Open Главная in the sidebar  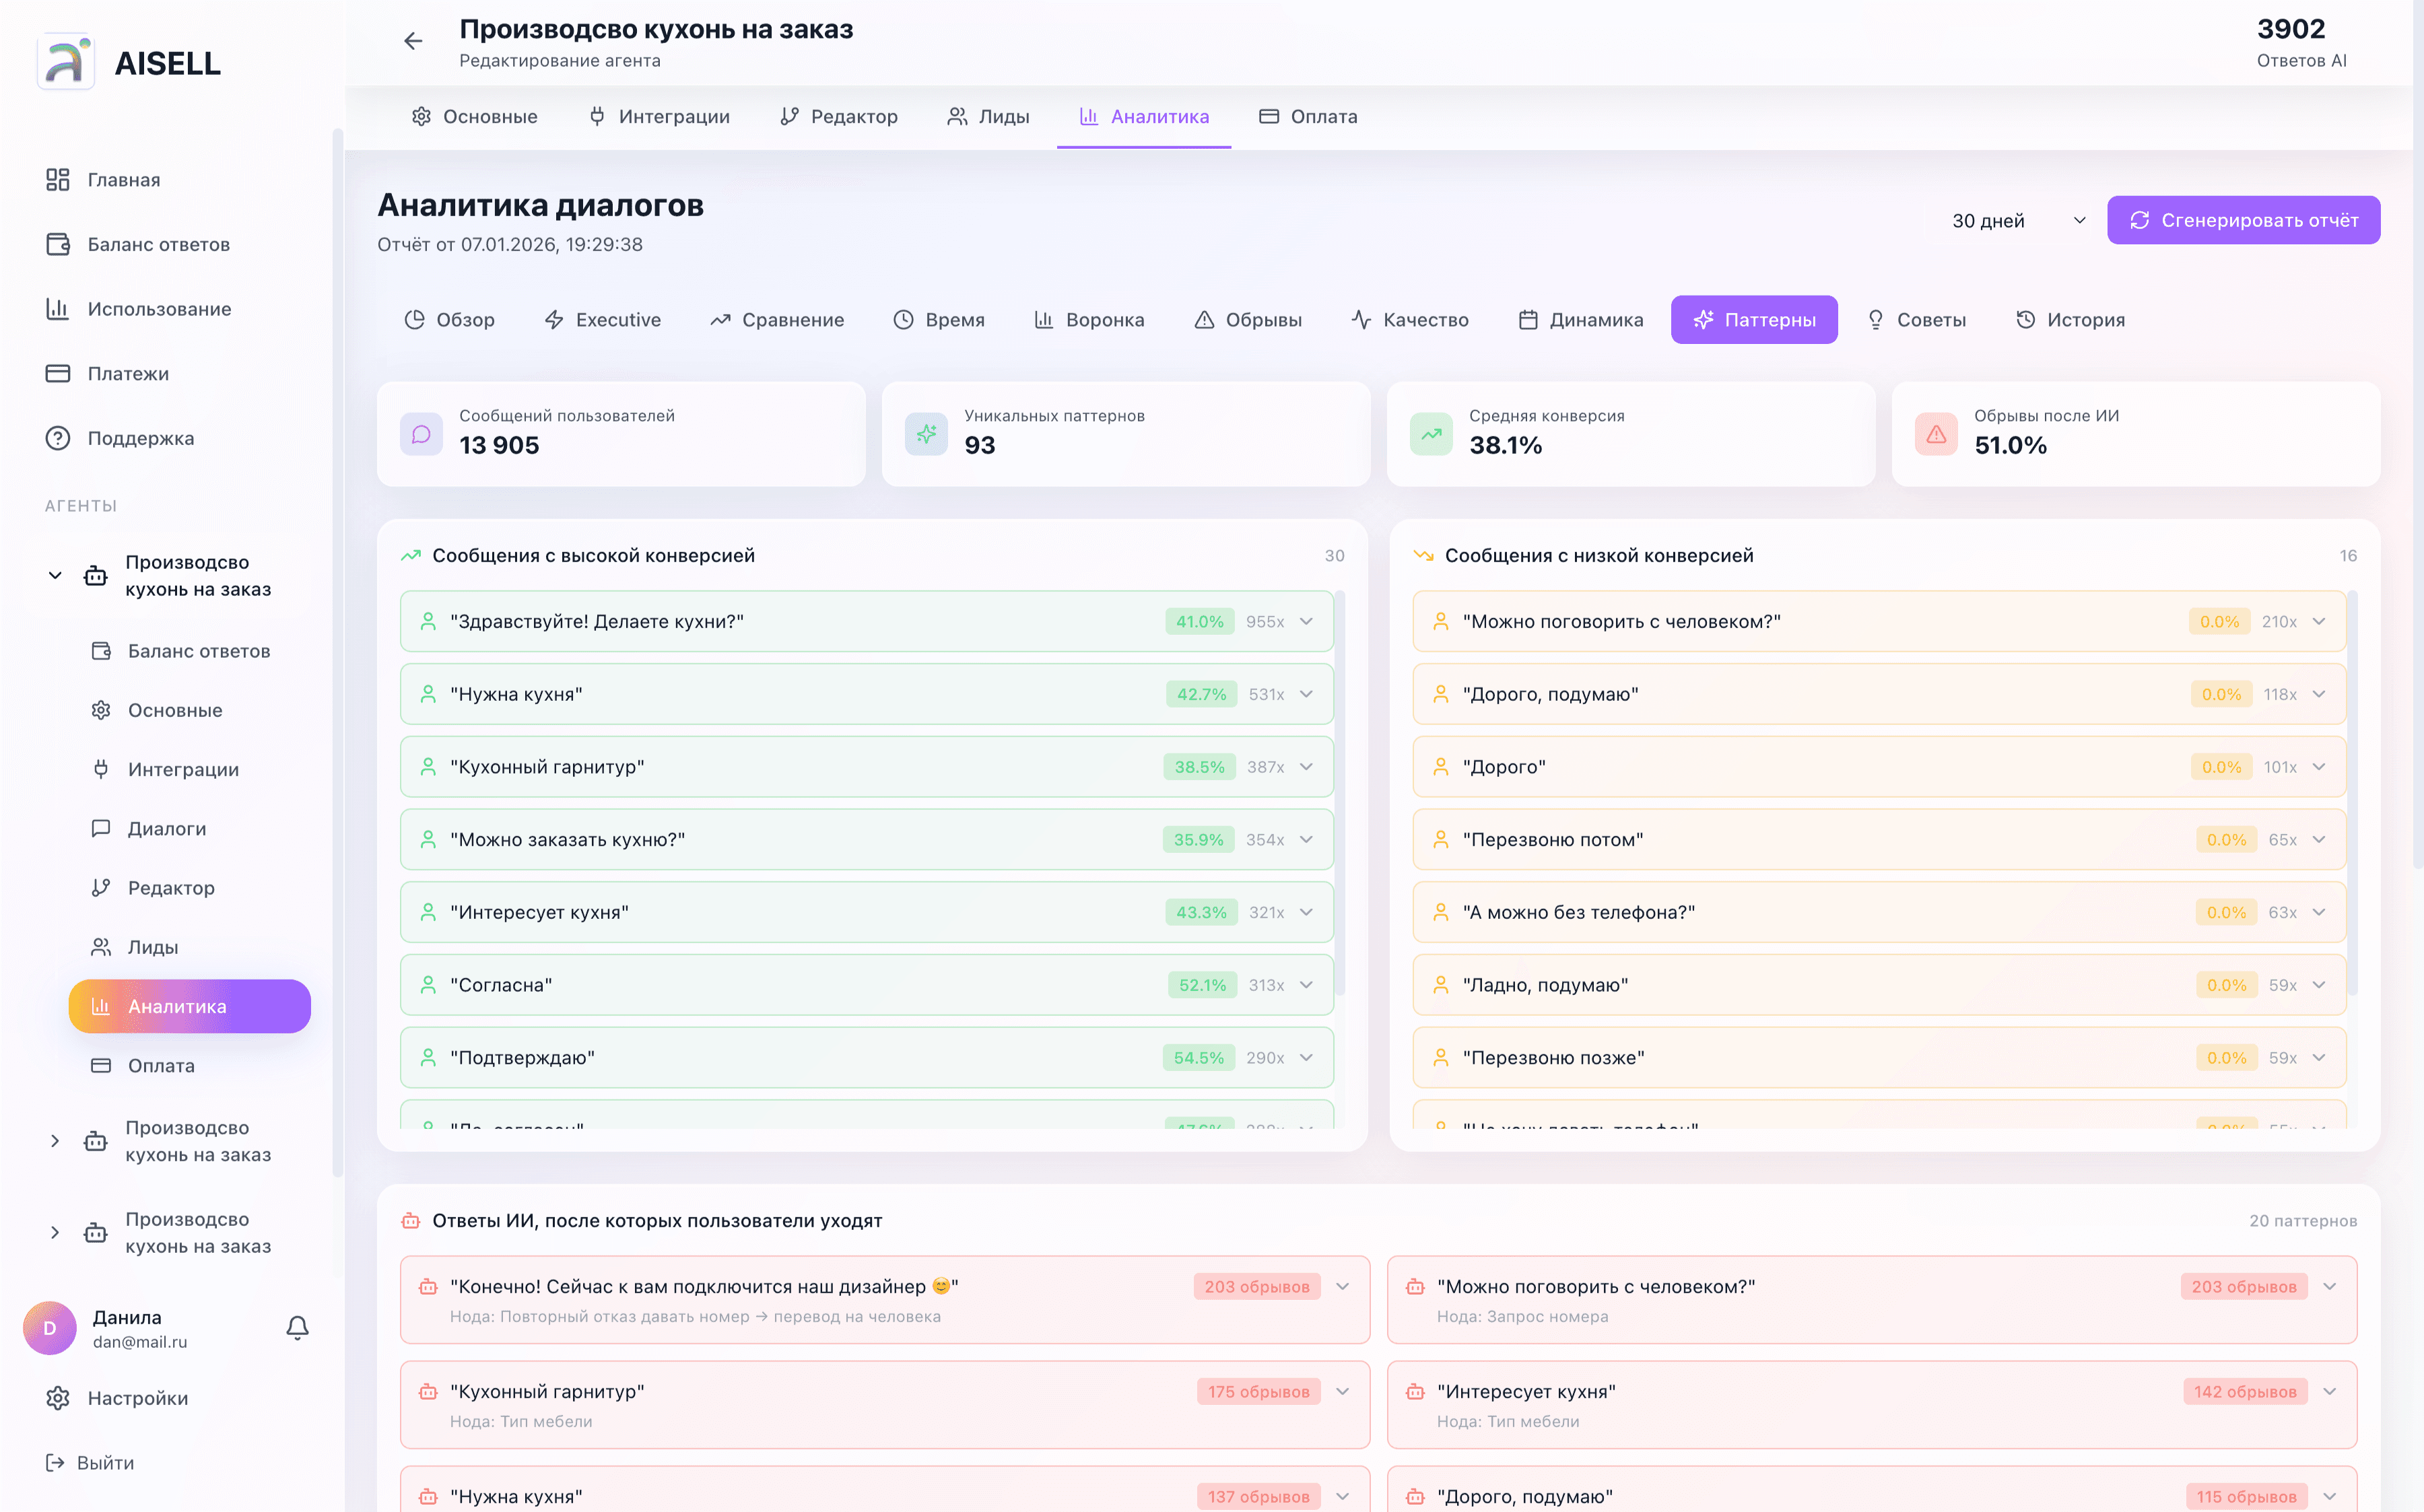[123, 180]
